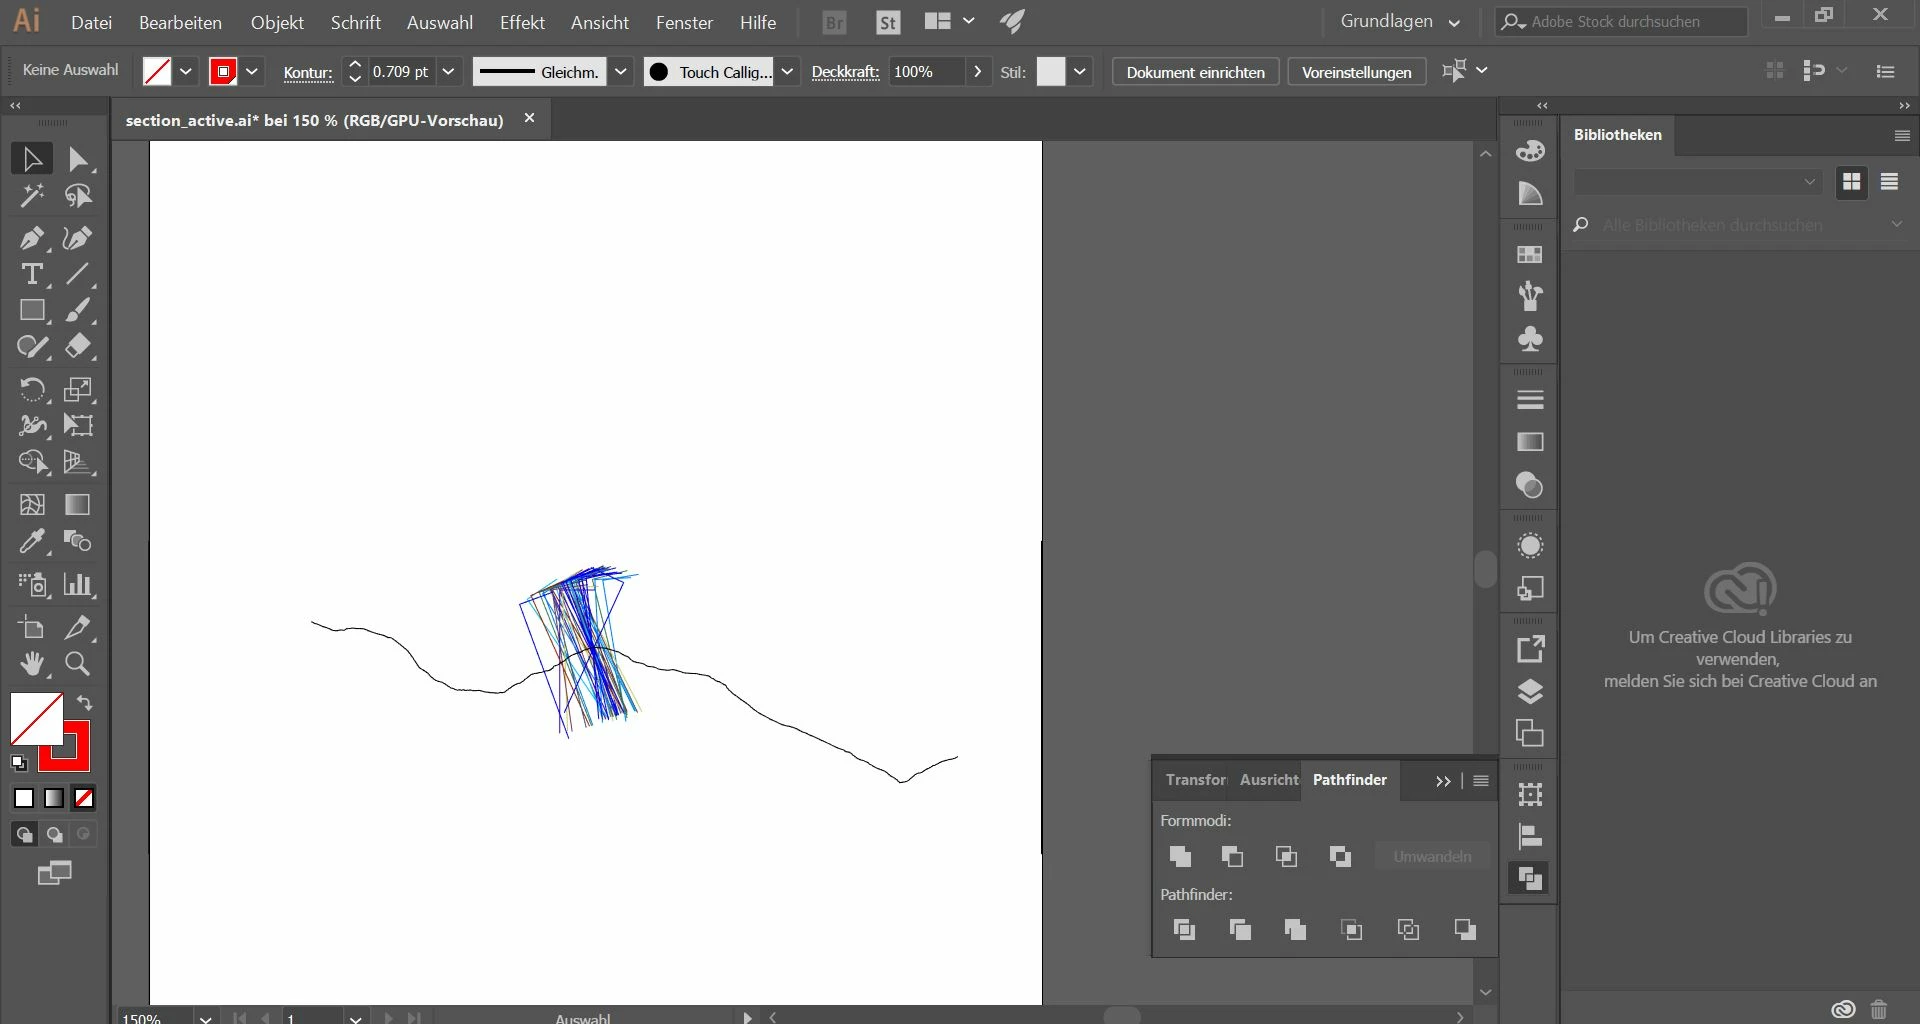Select the Column Graph tool

(78, 584)
